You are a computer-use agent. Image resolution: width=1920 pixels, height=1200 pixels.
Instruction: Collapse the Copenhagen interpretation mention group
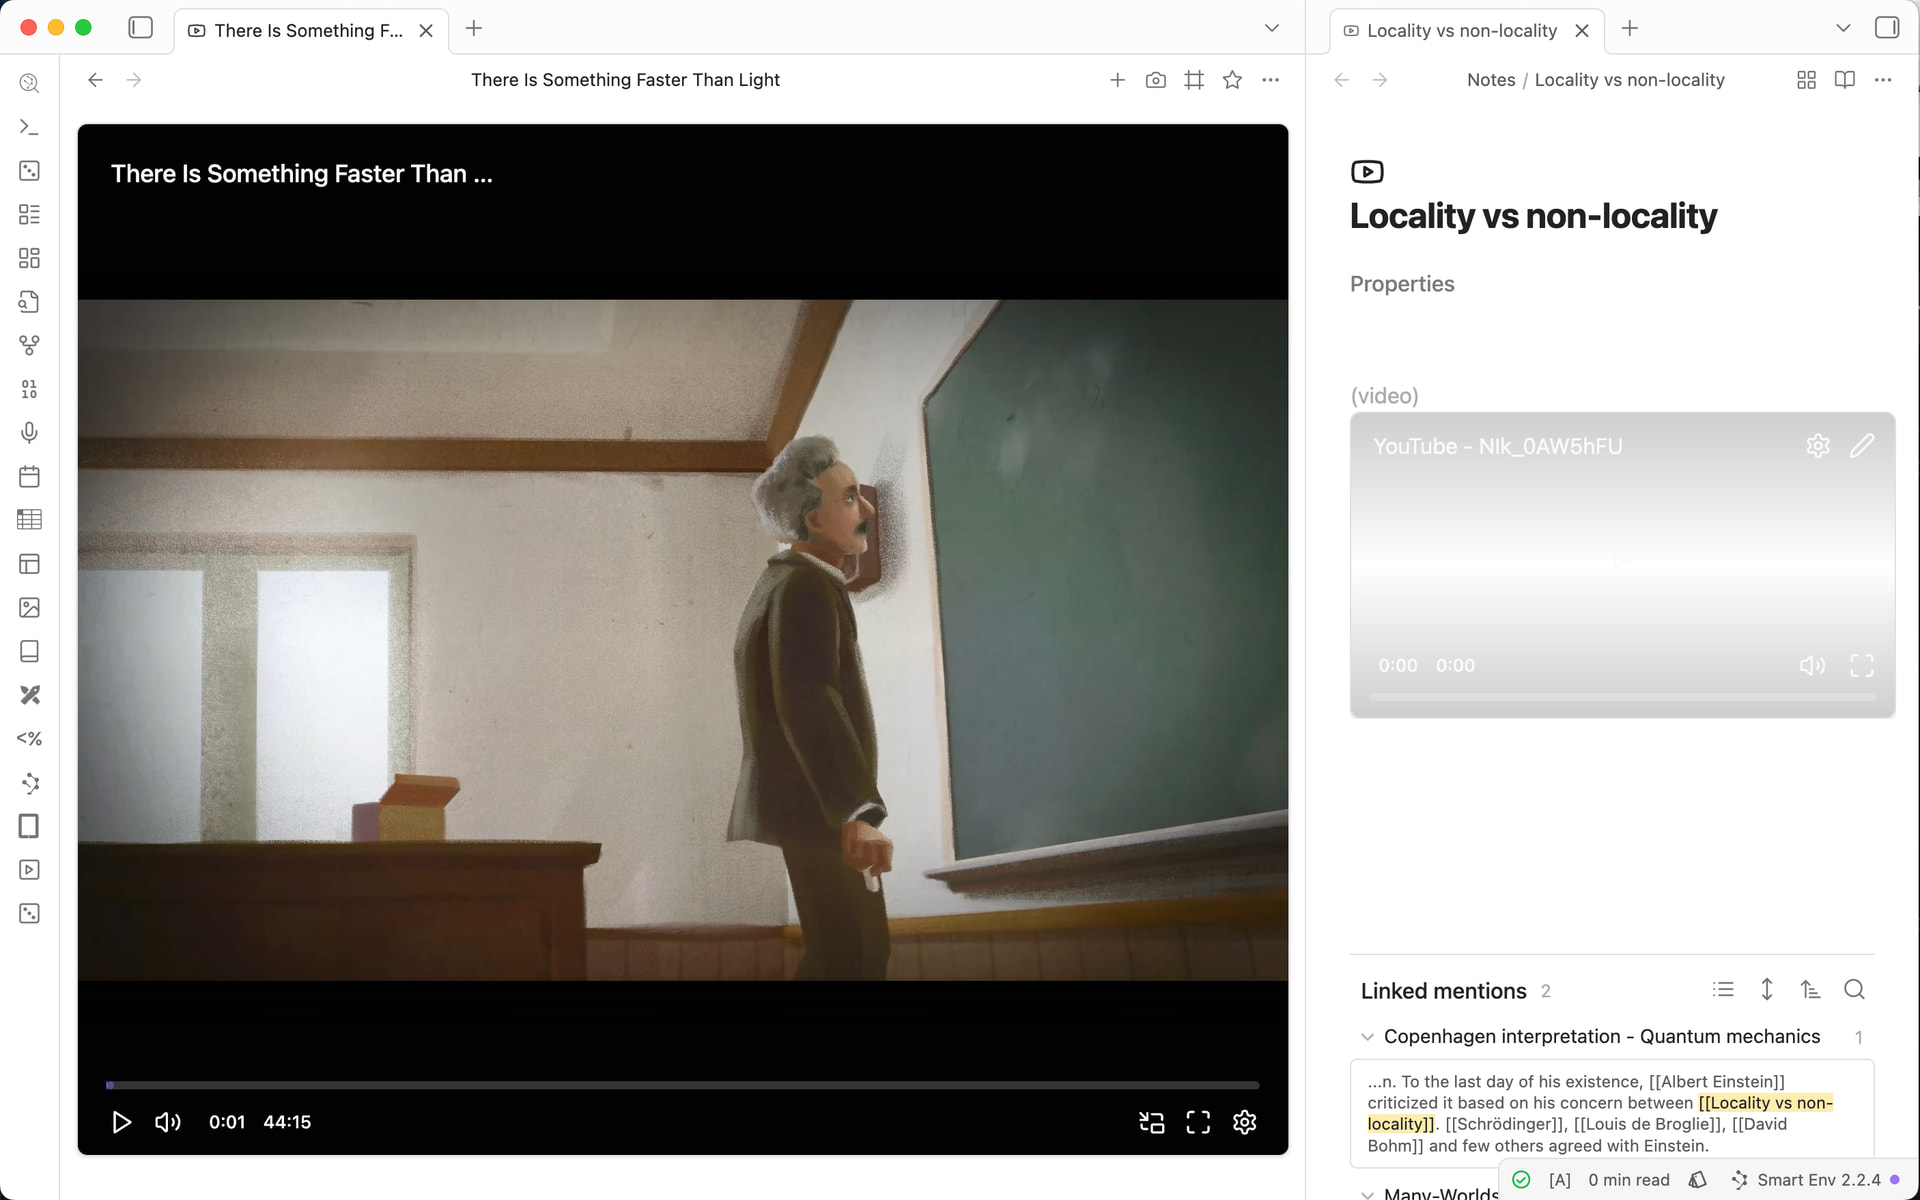click(1367, 1037)
